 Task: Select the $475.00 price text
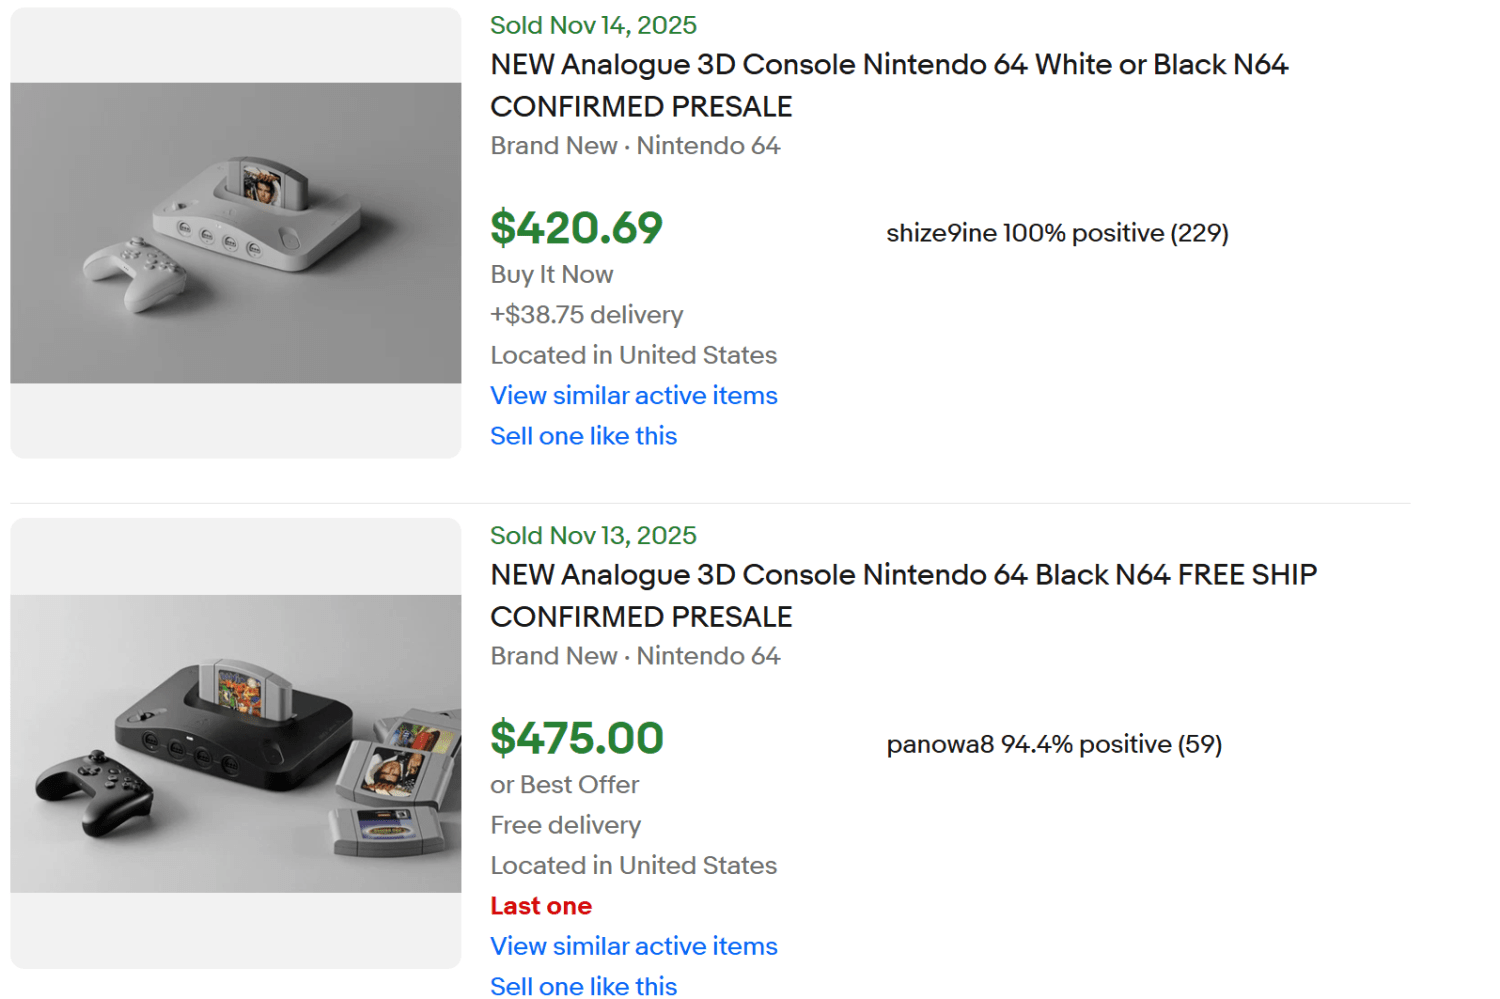[x=576, y=739]
